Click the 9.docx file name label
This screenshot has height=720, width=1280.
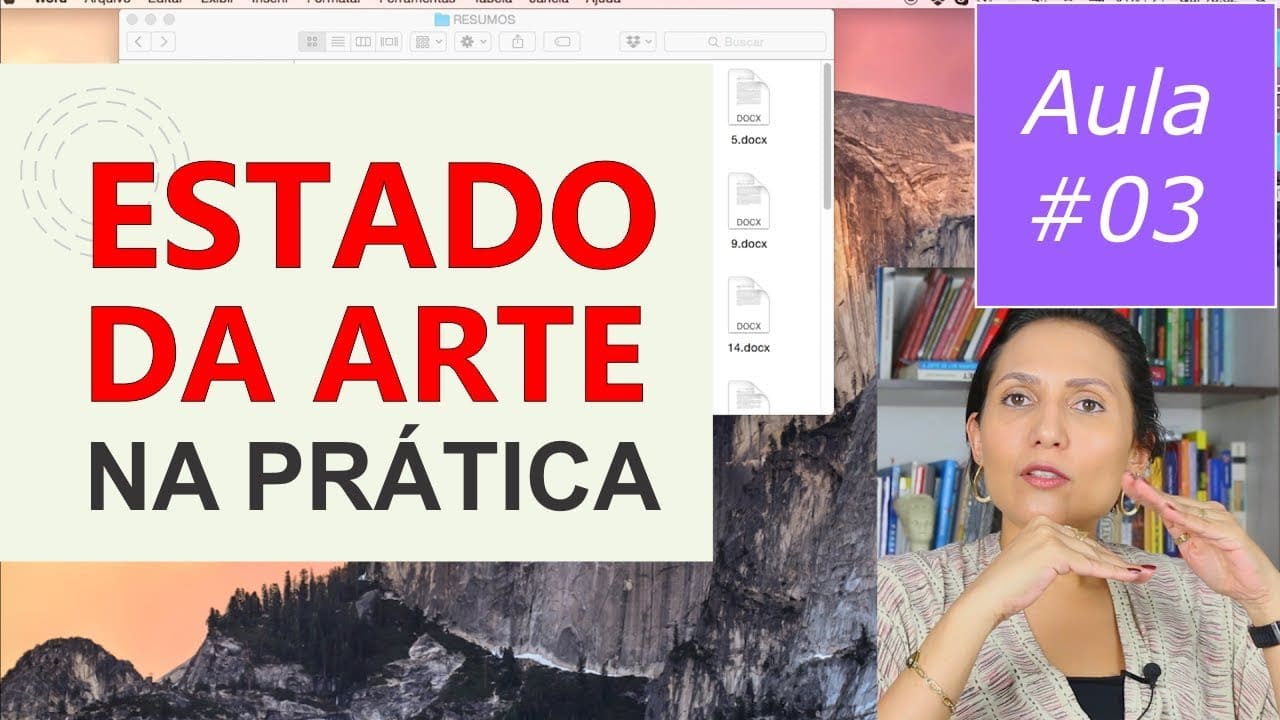749,244
